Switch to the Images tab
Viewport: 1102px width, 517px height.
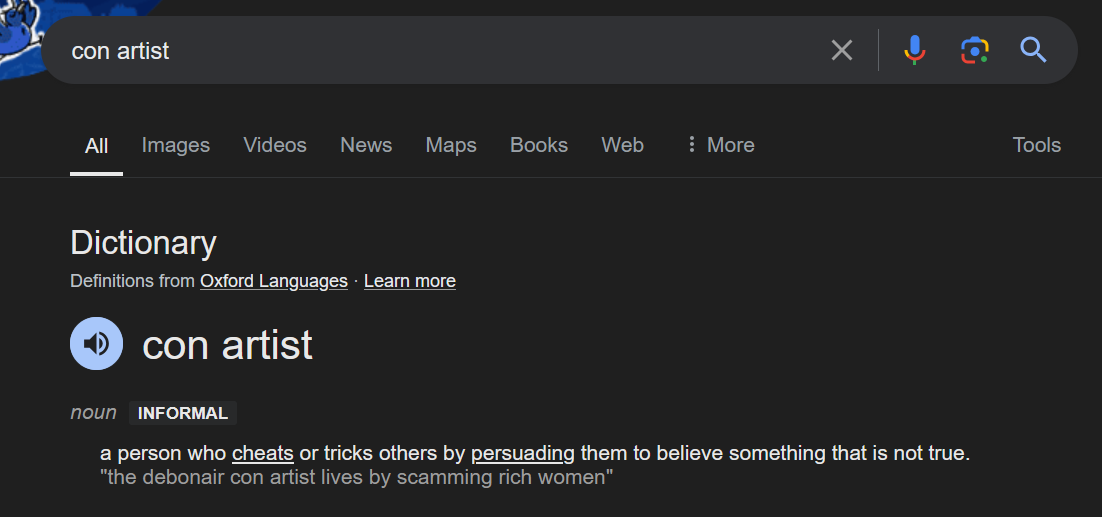176,145
